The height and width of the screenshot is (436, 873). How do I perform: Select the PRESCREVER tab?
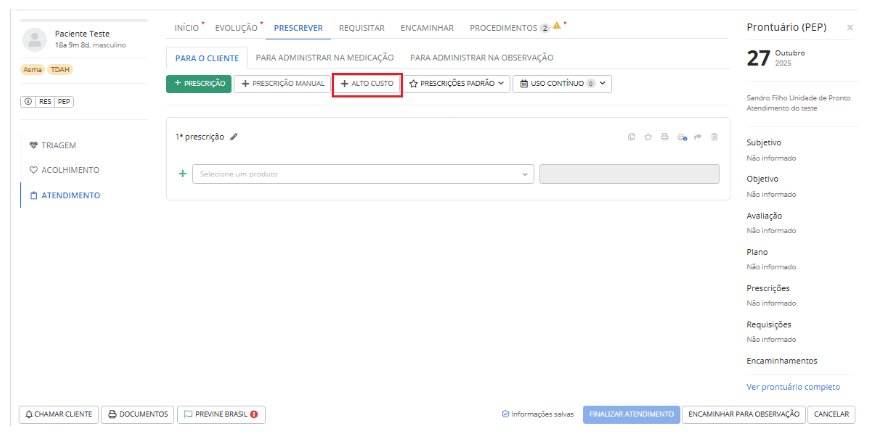(298, 28)
